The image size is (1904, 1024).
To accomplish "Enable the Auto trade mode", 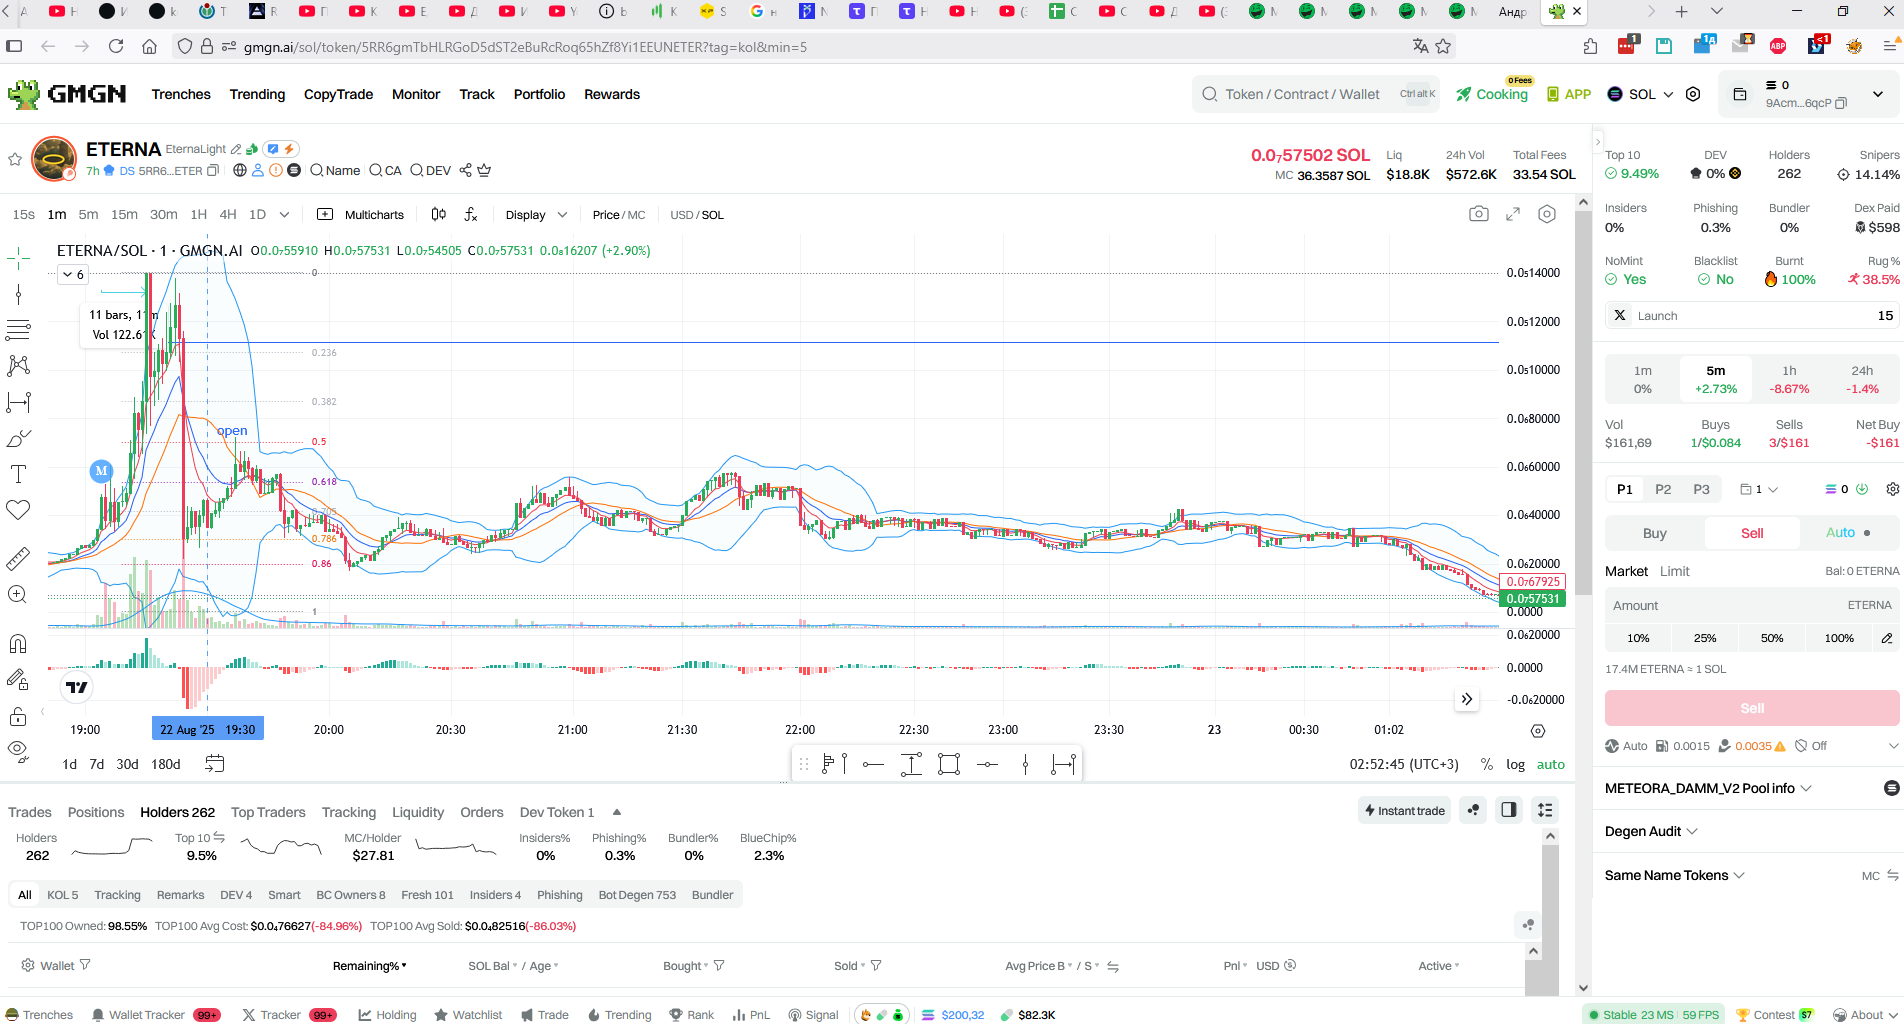I will [x=1848, y=533].
